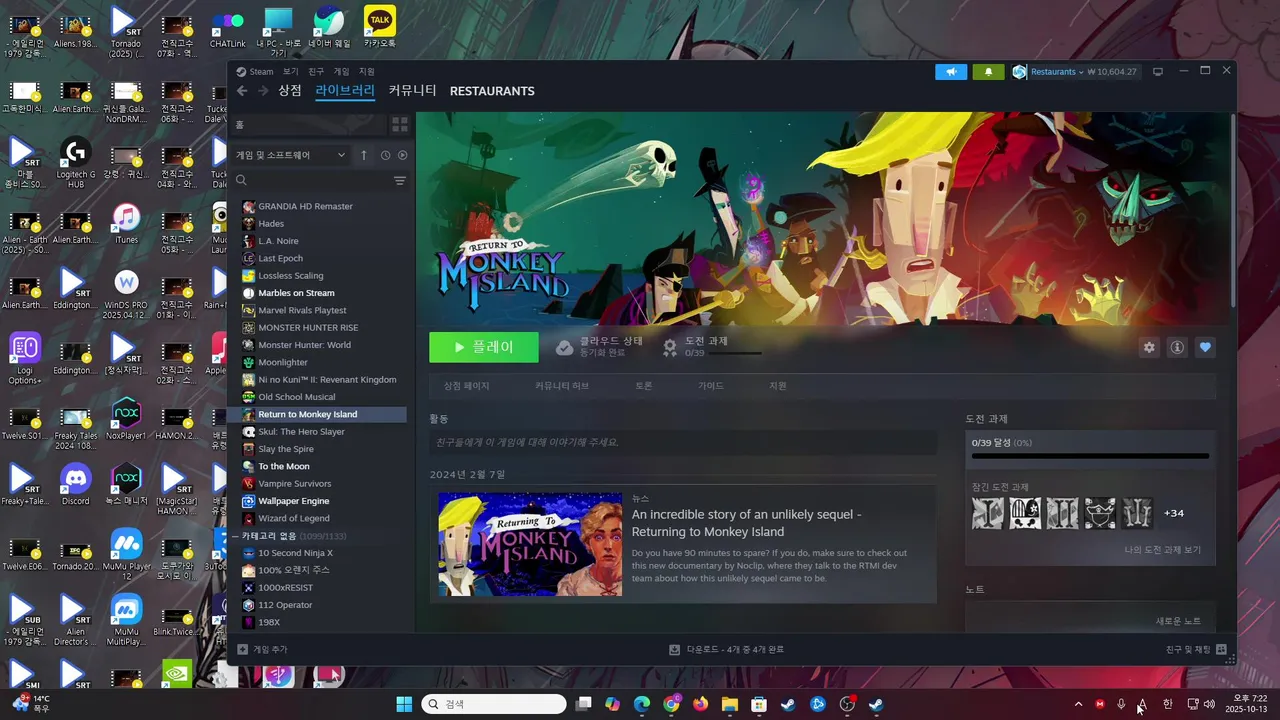Click the achievements progress bar

1090,456
